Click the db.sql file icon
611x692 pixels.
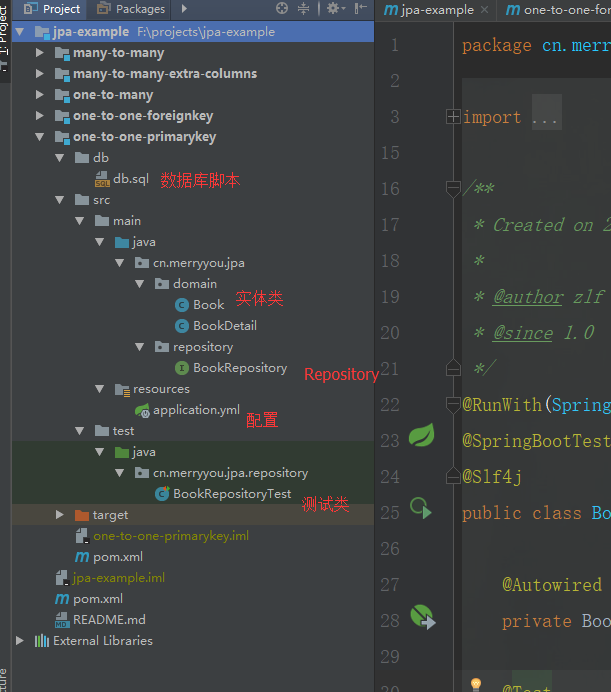[x=102, y=179]
